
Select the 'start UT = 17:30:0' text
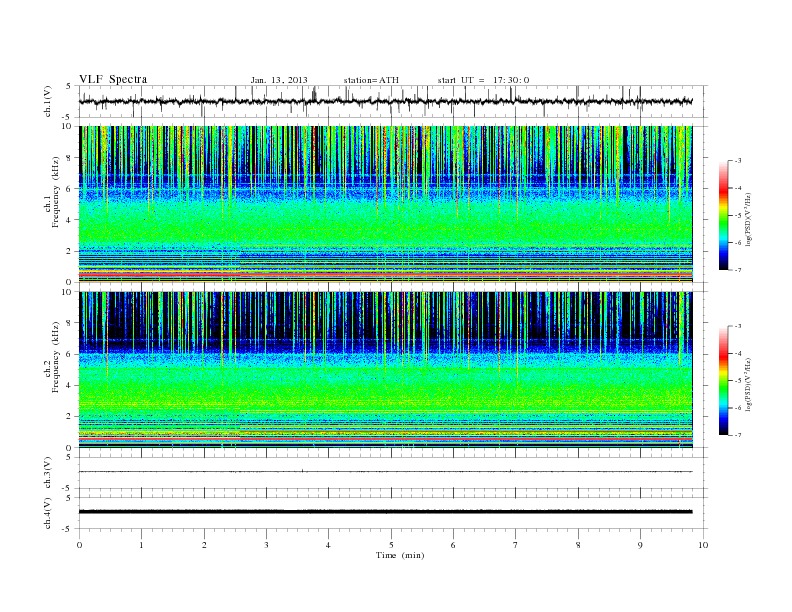tap(483, 80)
